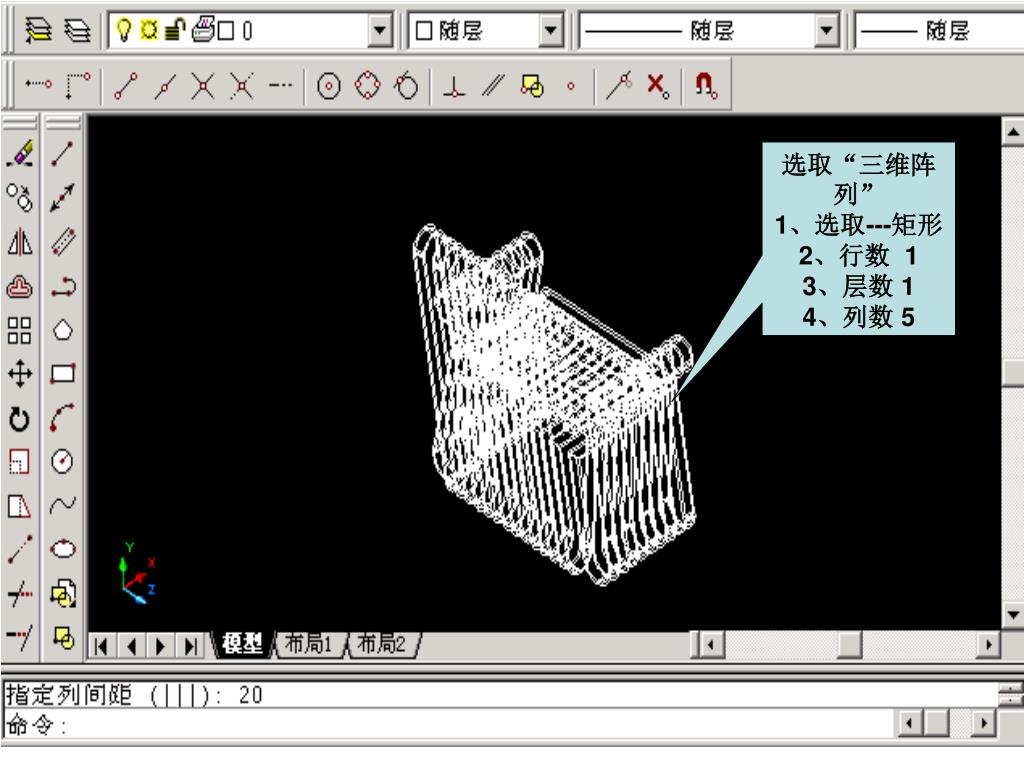Viewport: 1024px width, 768px height.
Task: Switch to the 布局2 tab
Action: (x=383, y=645)
